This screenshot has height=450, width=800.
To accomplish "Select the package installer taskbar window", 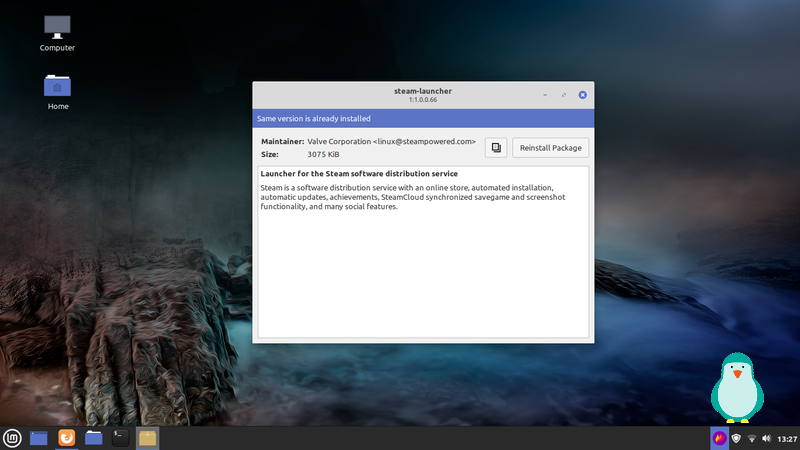I will (x=147, y=438).
